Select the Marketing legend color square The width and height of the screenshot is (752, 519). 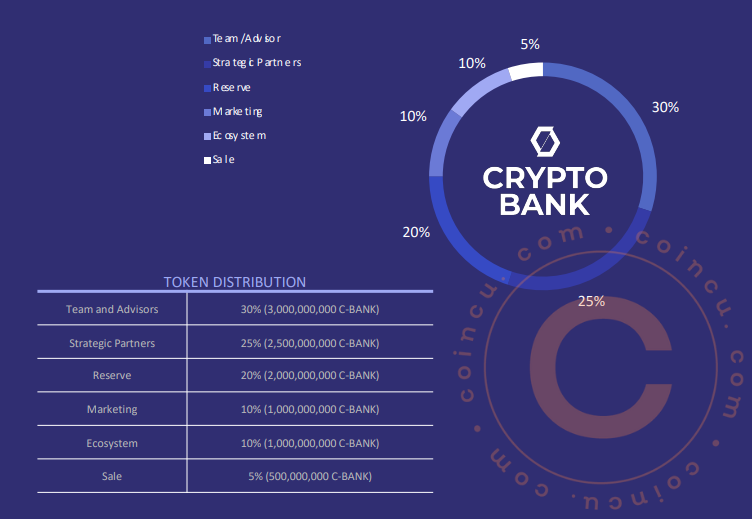pyautogui.click(x=207, y=112)
